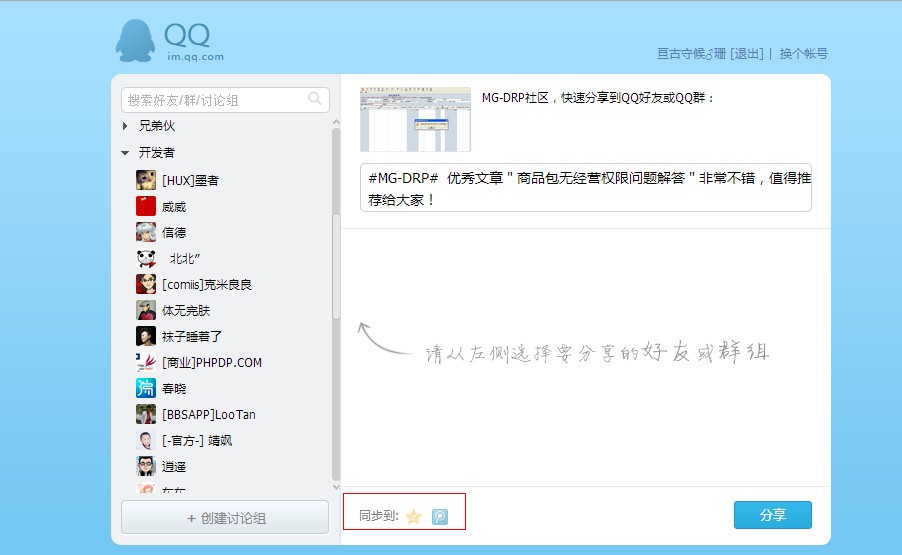Click the im.qq.com text under logo
Viewport: 902px width, 555px height.
(x=196, y=56)
